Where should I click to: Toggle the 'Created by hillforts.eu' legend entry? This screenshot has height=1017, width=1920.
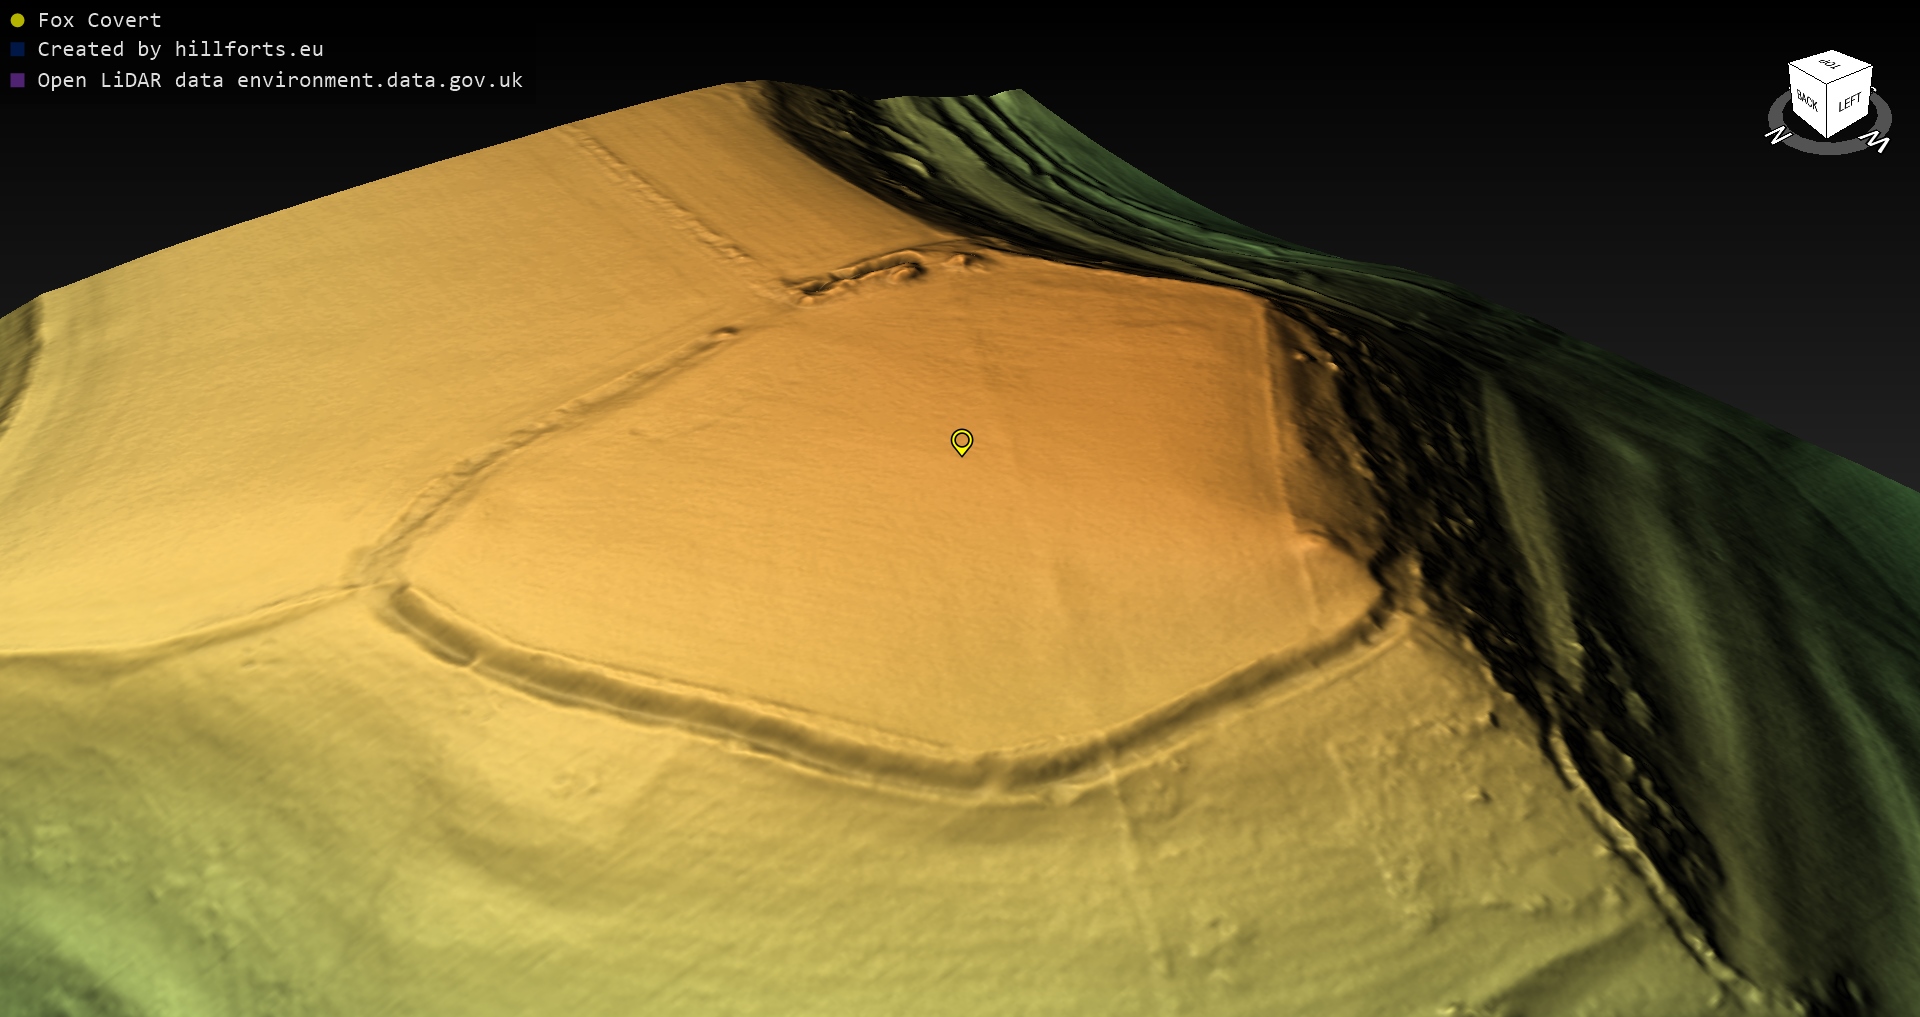180,49
